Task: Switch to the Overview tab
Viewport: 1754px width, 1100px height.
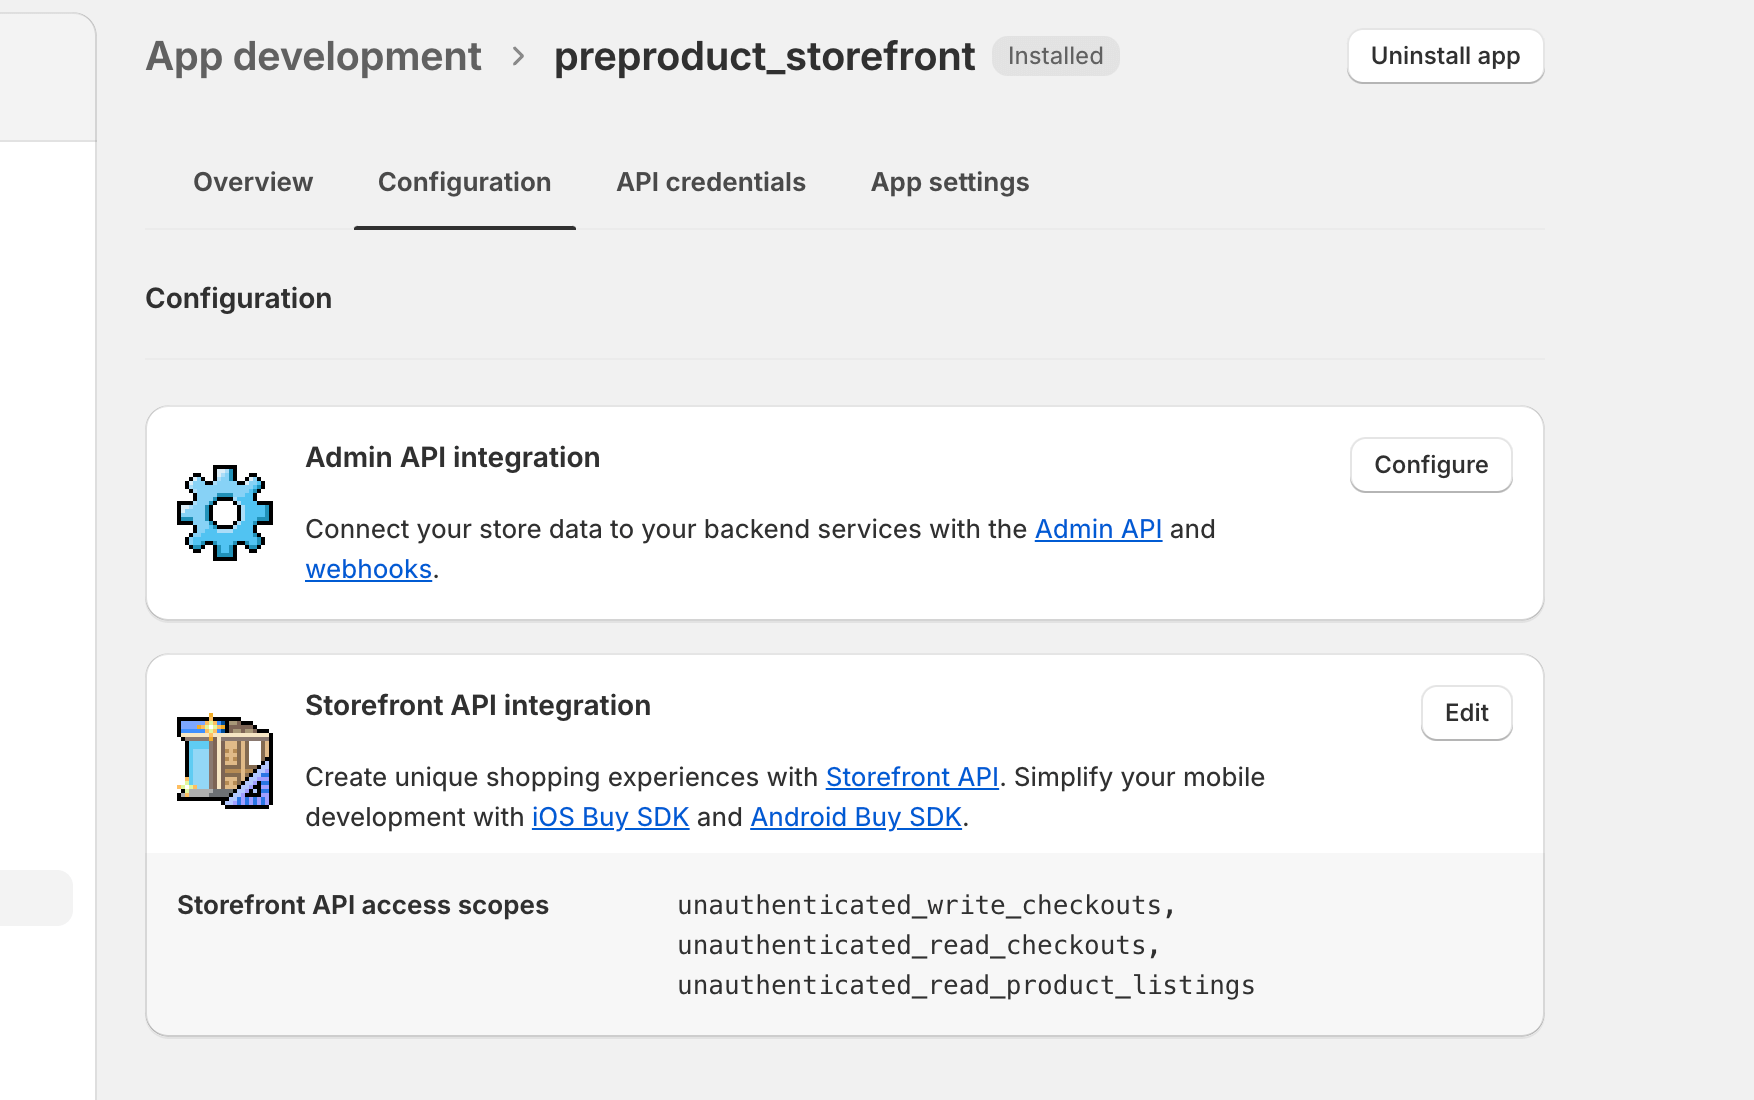Action: coord(253,182)
